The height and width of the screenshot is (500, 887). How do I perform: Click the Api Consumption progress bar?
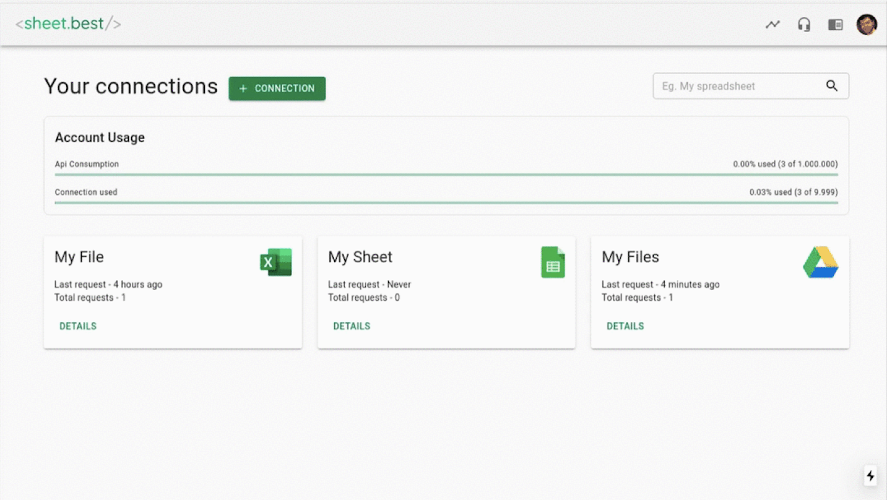point(446,175)
